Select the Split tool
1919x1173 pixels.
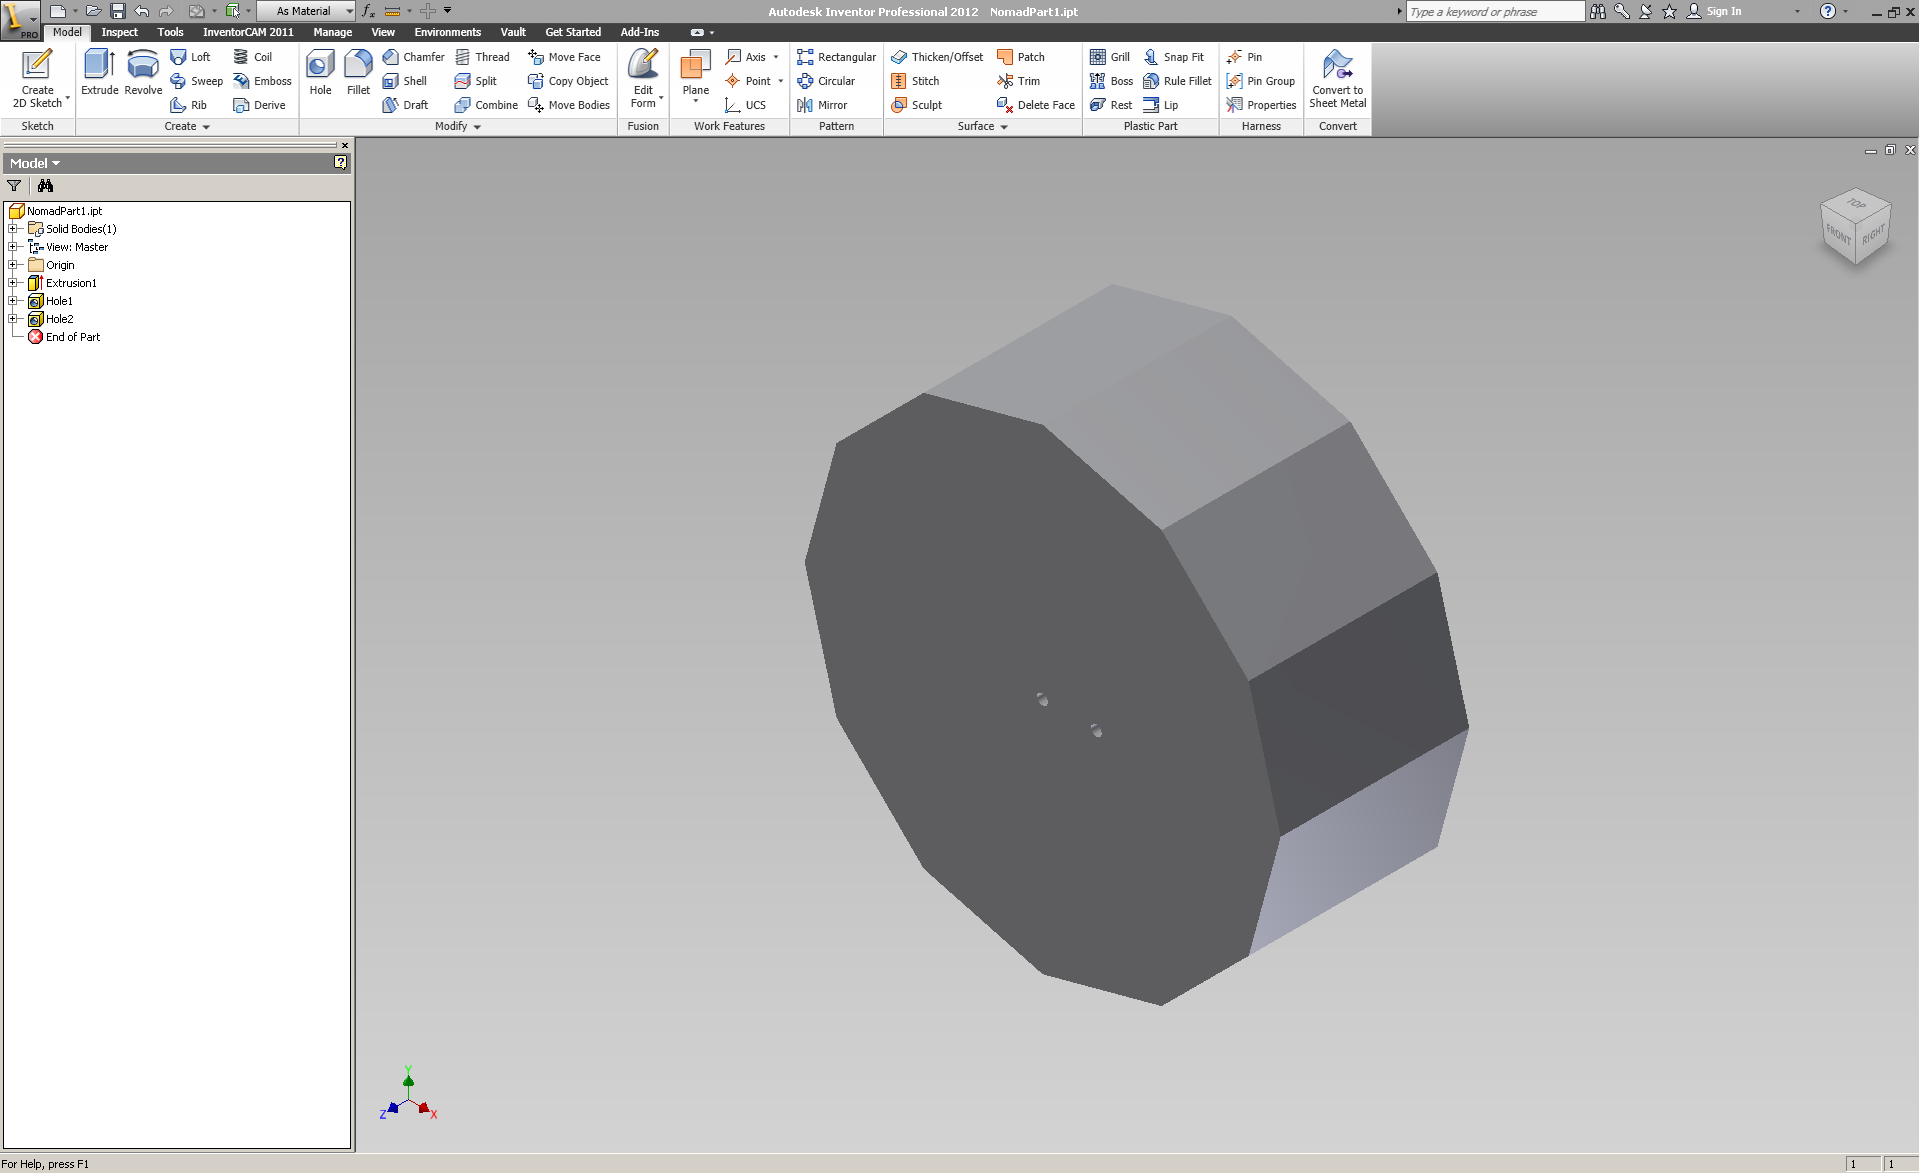point(476,81)
